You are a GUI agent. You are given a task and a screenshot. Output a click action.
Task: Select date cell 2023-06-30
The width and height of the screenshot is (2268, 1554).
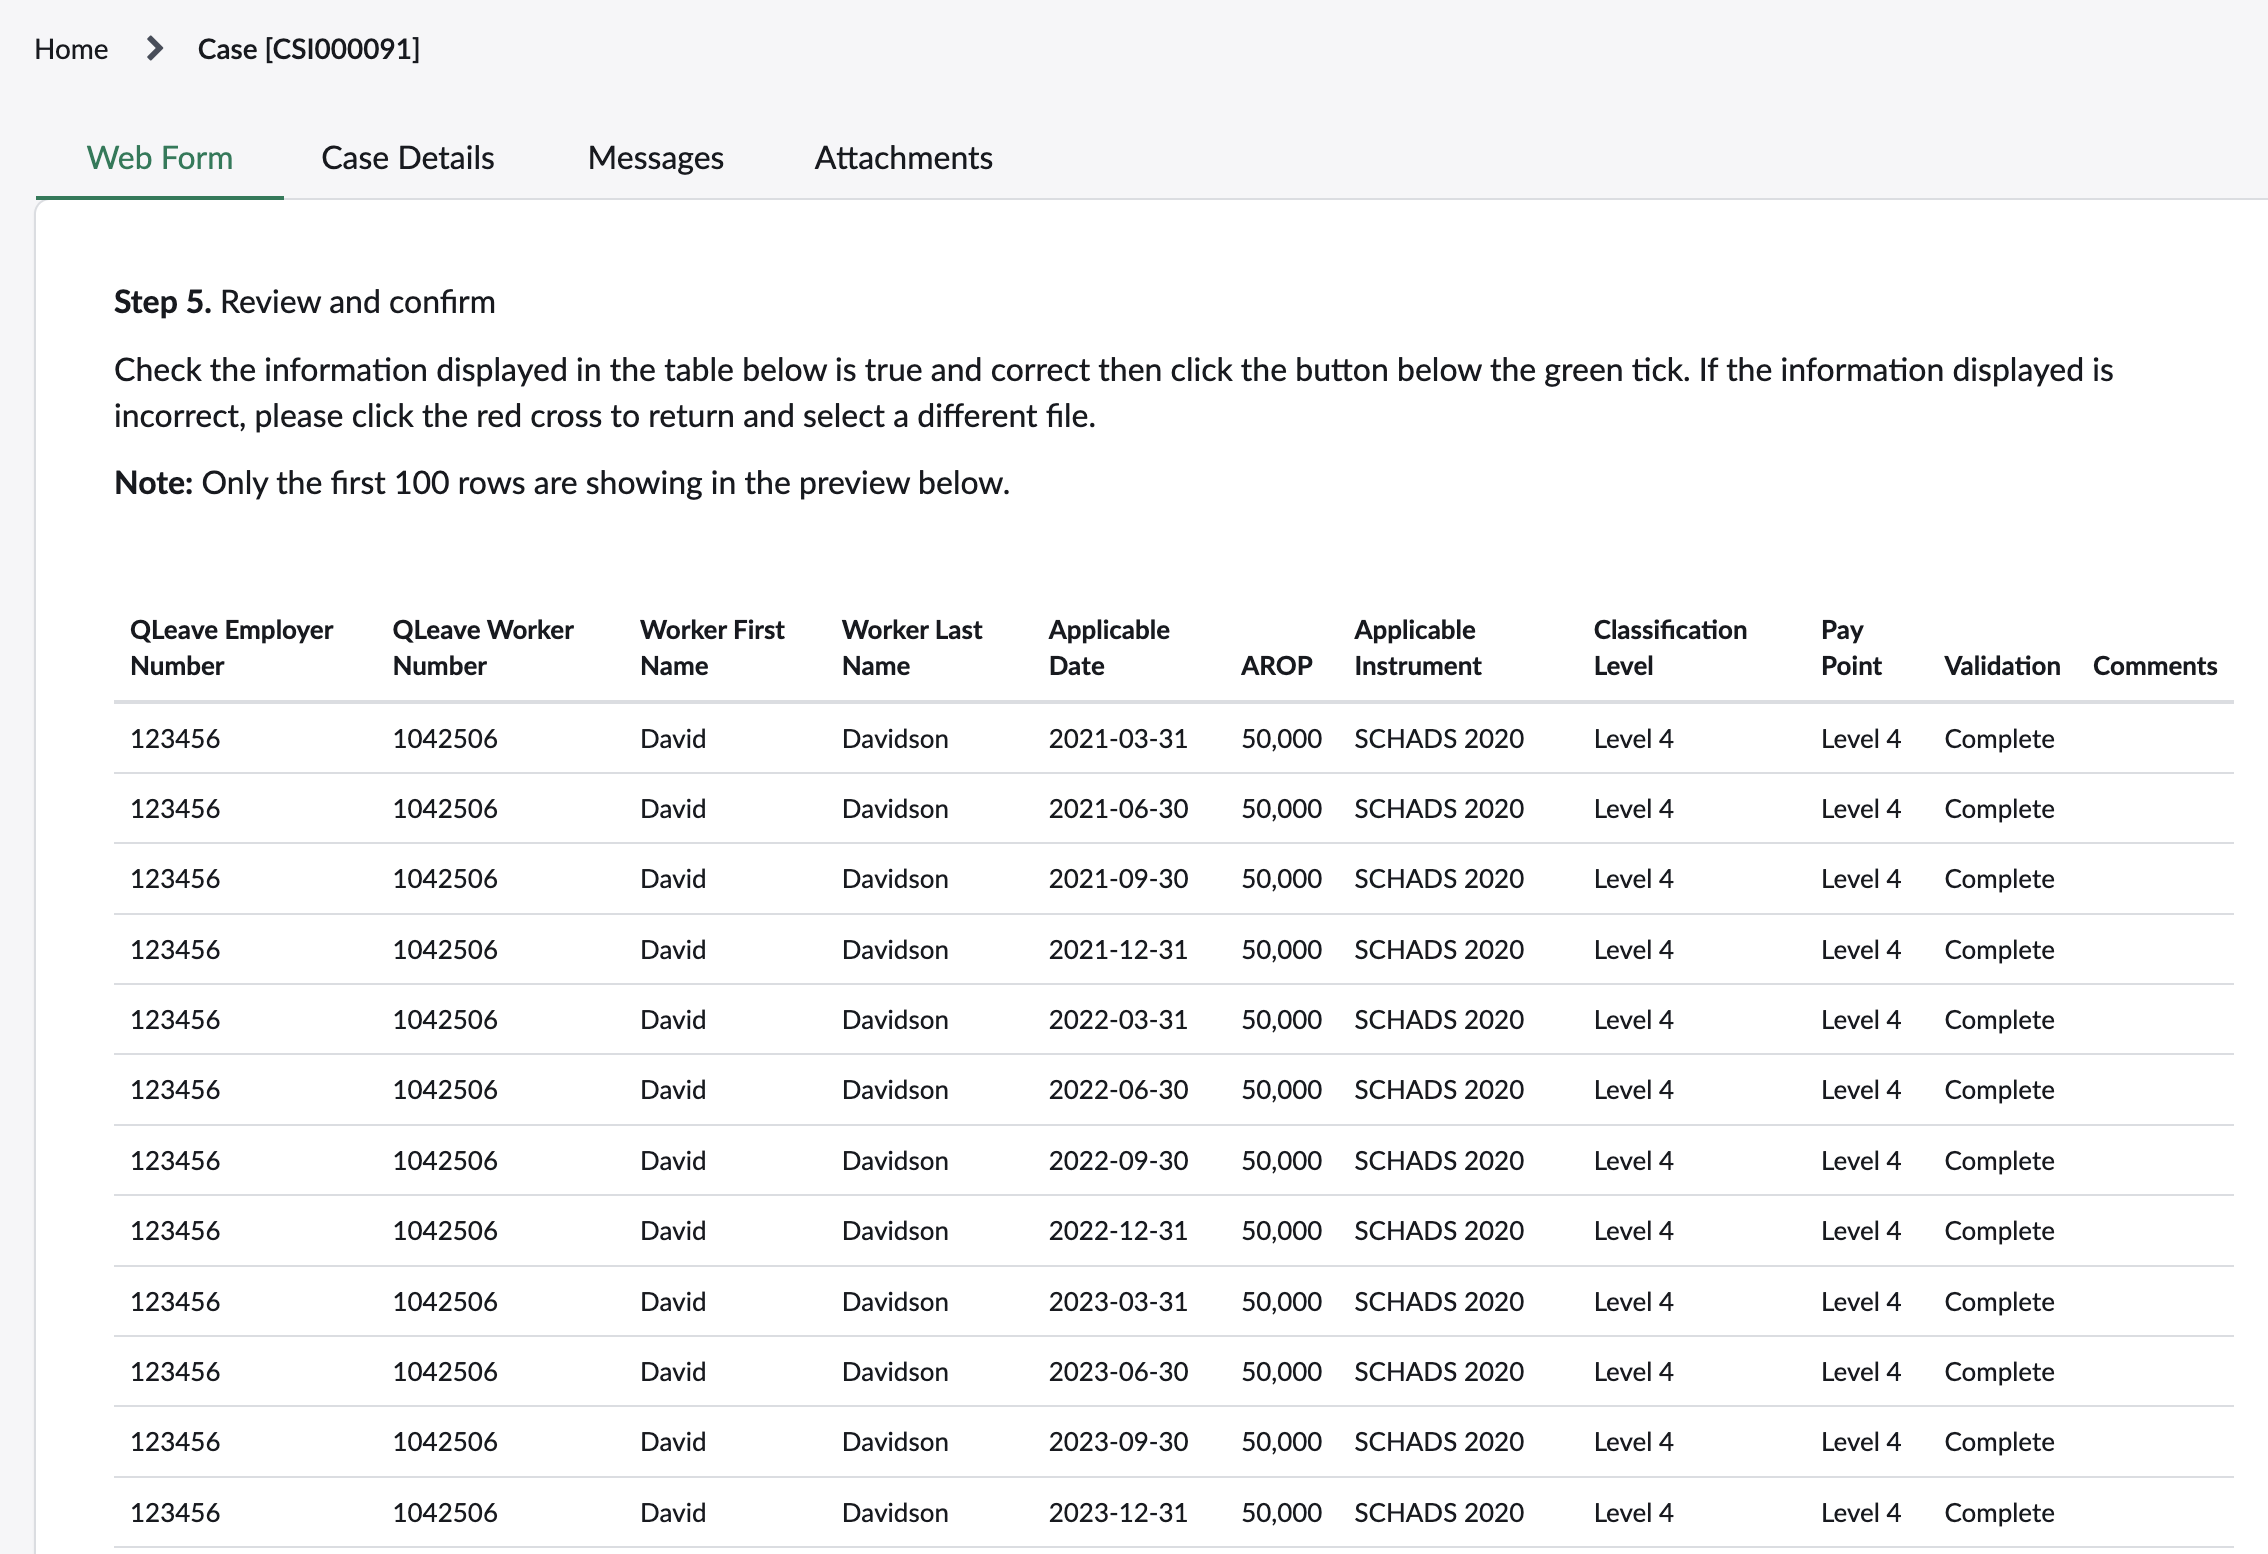point(1118,1371)
